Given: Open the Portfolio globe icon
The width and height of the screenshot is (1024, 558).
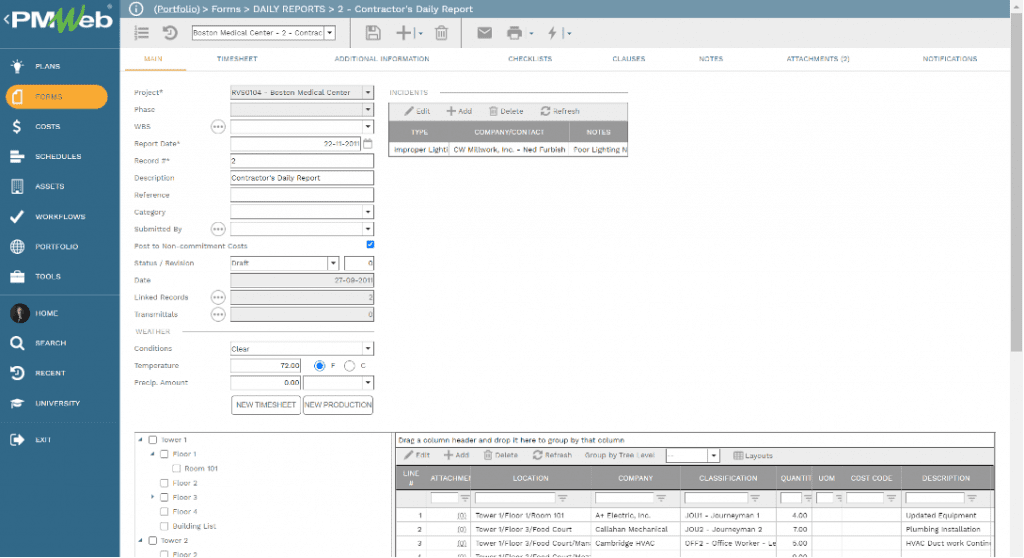Looking at the screenshot, I should [x=17, y=246].
